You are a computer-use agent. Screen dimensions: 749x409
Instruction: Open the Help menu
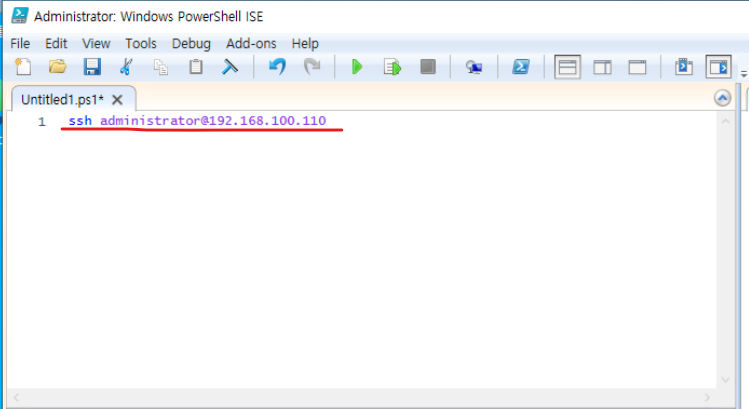click(x=305, y=43)
